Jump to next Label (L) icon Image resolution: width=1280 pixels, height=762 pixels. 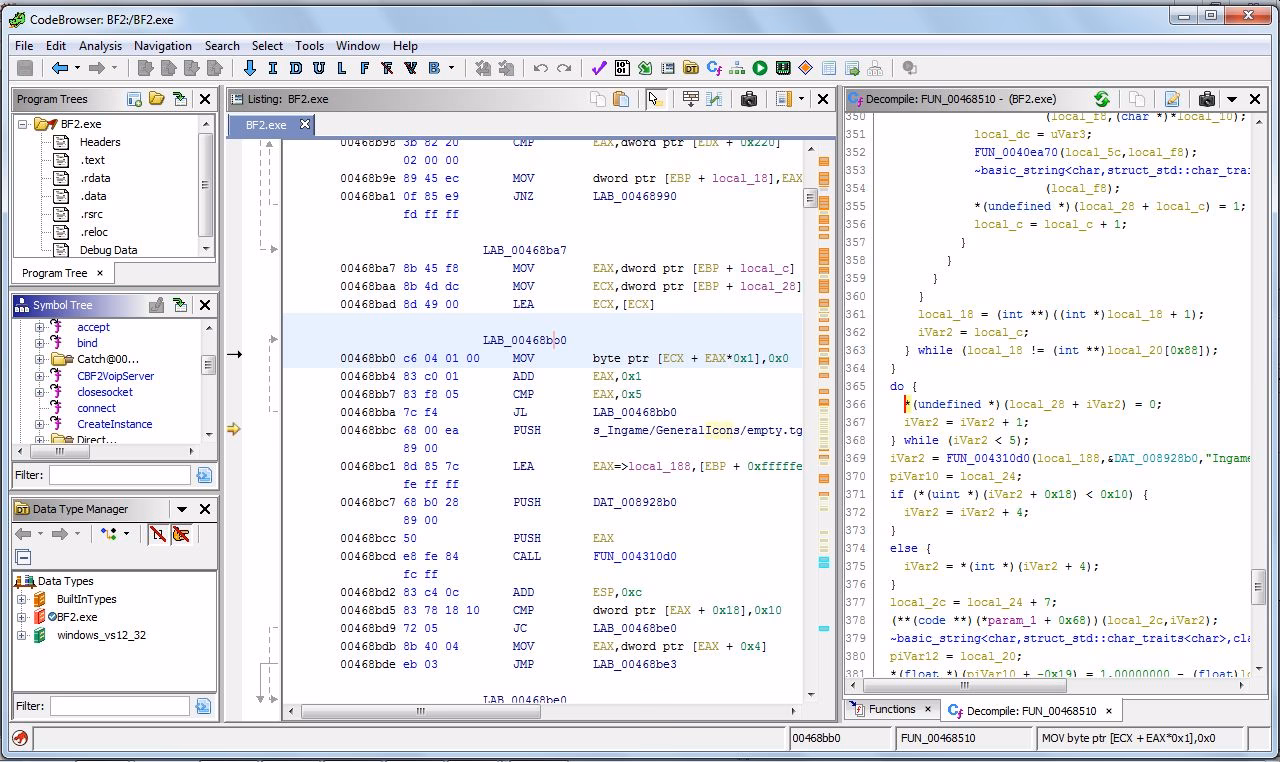coord(341,68)
